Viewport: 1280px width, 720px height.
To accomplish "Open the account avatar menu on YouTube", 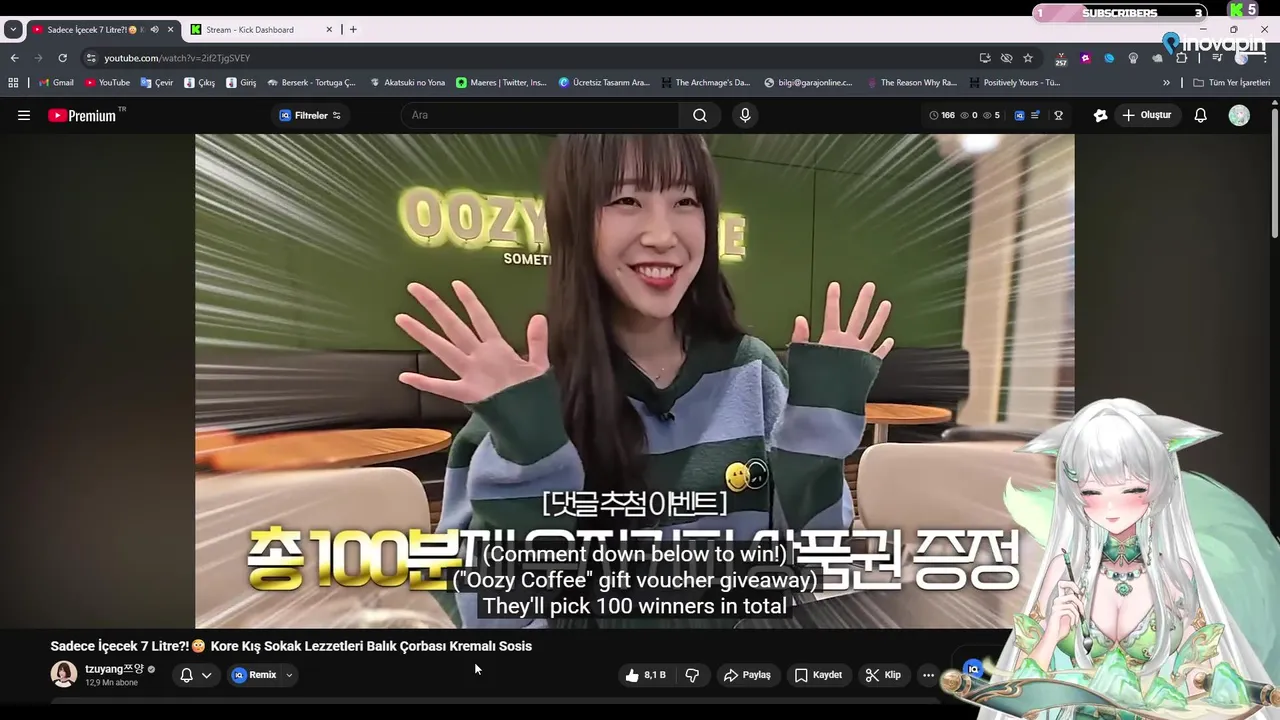I will (1239, 115).
